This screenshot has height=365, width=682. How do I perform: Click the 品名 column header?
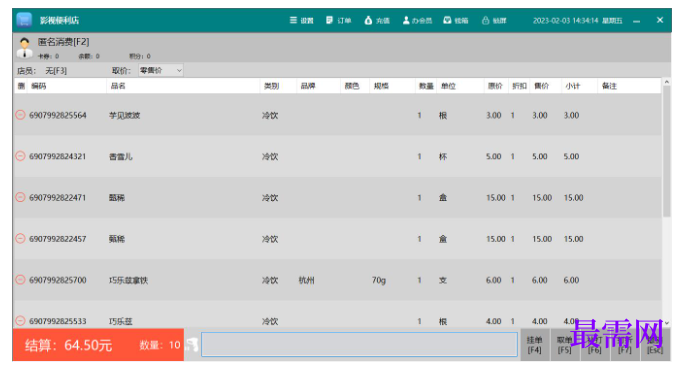pos(118,86)
